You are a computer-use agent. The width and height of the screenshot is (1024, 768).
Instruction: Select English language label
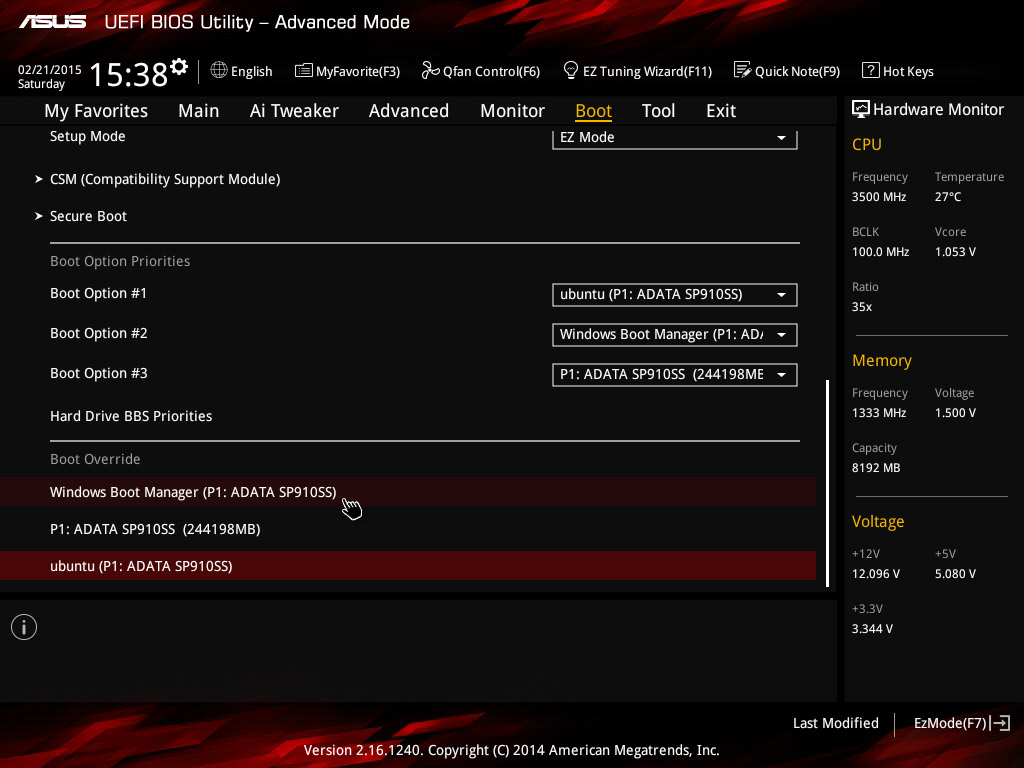point(251,71)
